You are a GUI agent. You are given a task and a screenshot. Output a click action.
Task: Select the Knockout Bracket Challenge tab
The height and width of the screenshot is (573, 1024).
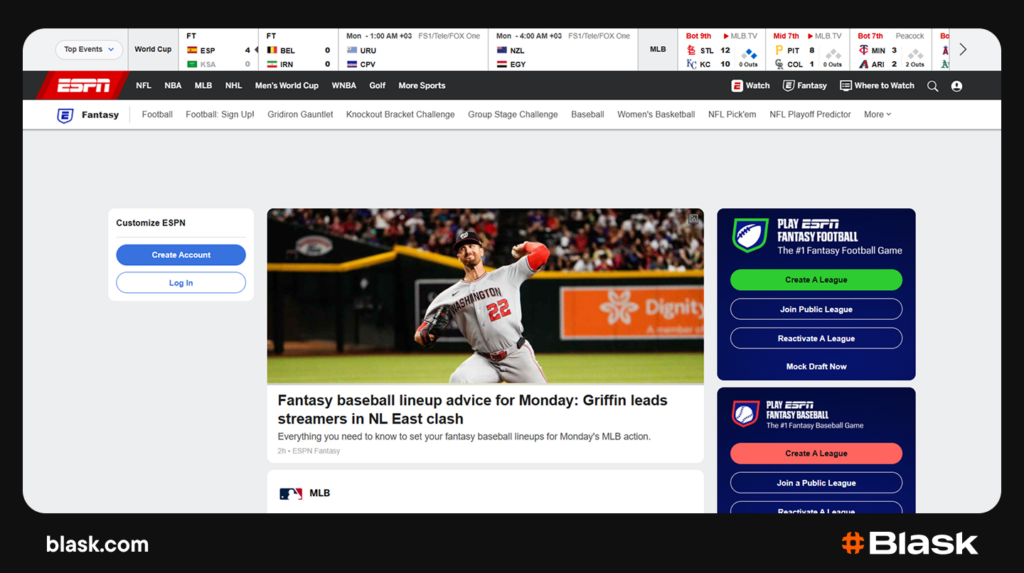400,114
